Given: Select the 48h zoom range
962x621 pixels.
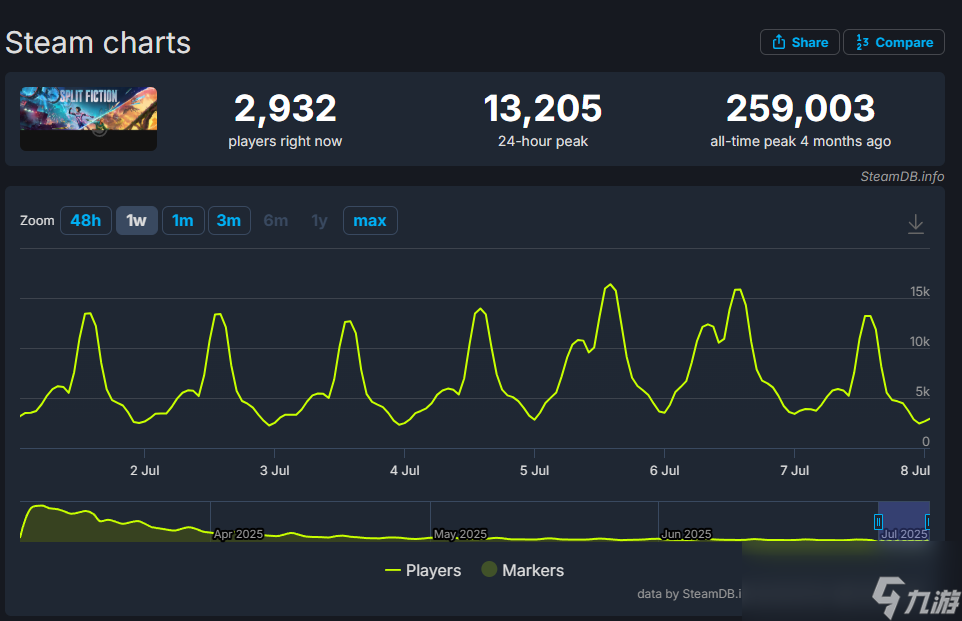Looking at the screenshot, I should tap(86, 220).
